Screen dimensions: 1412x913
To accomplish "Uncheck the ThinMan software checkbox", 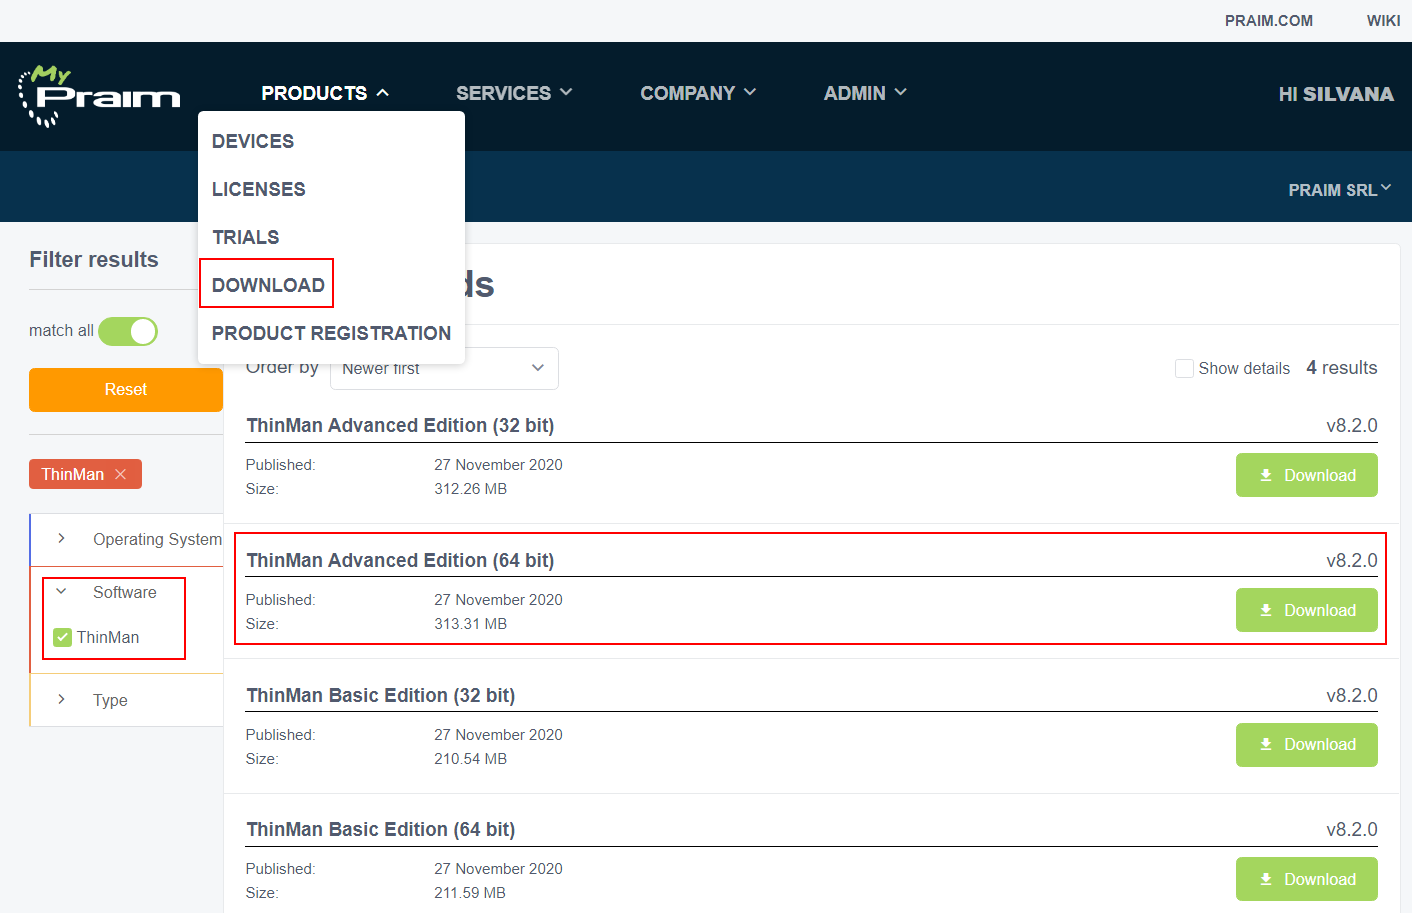I will point(62,637).
